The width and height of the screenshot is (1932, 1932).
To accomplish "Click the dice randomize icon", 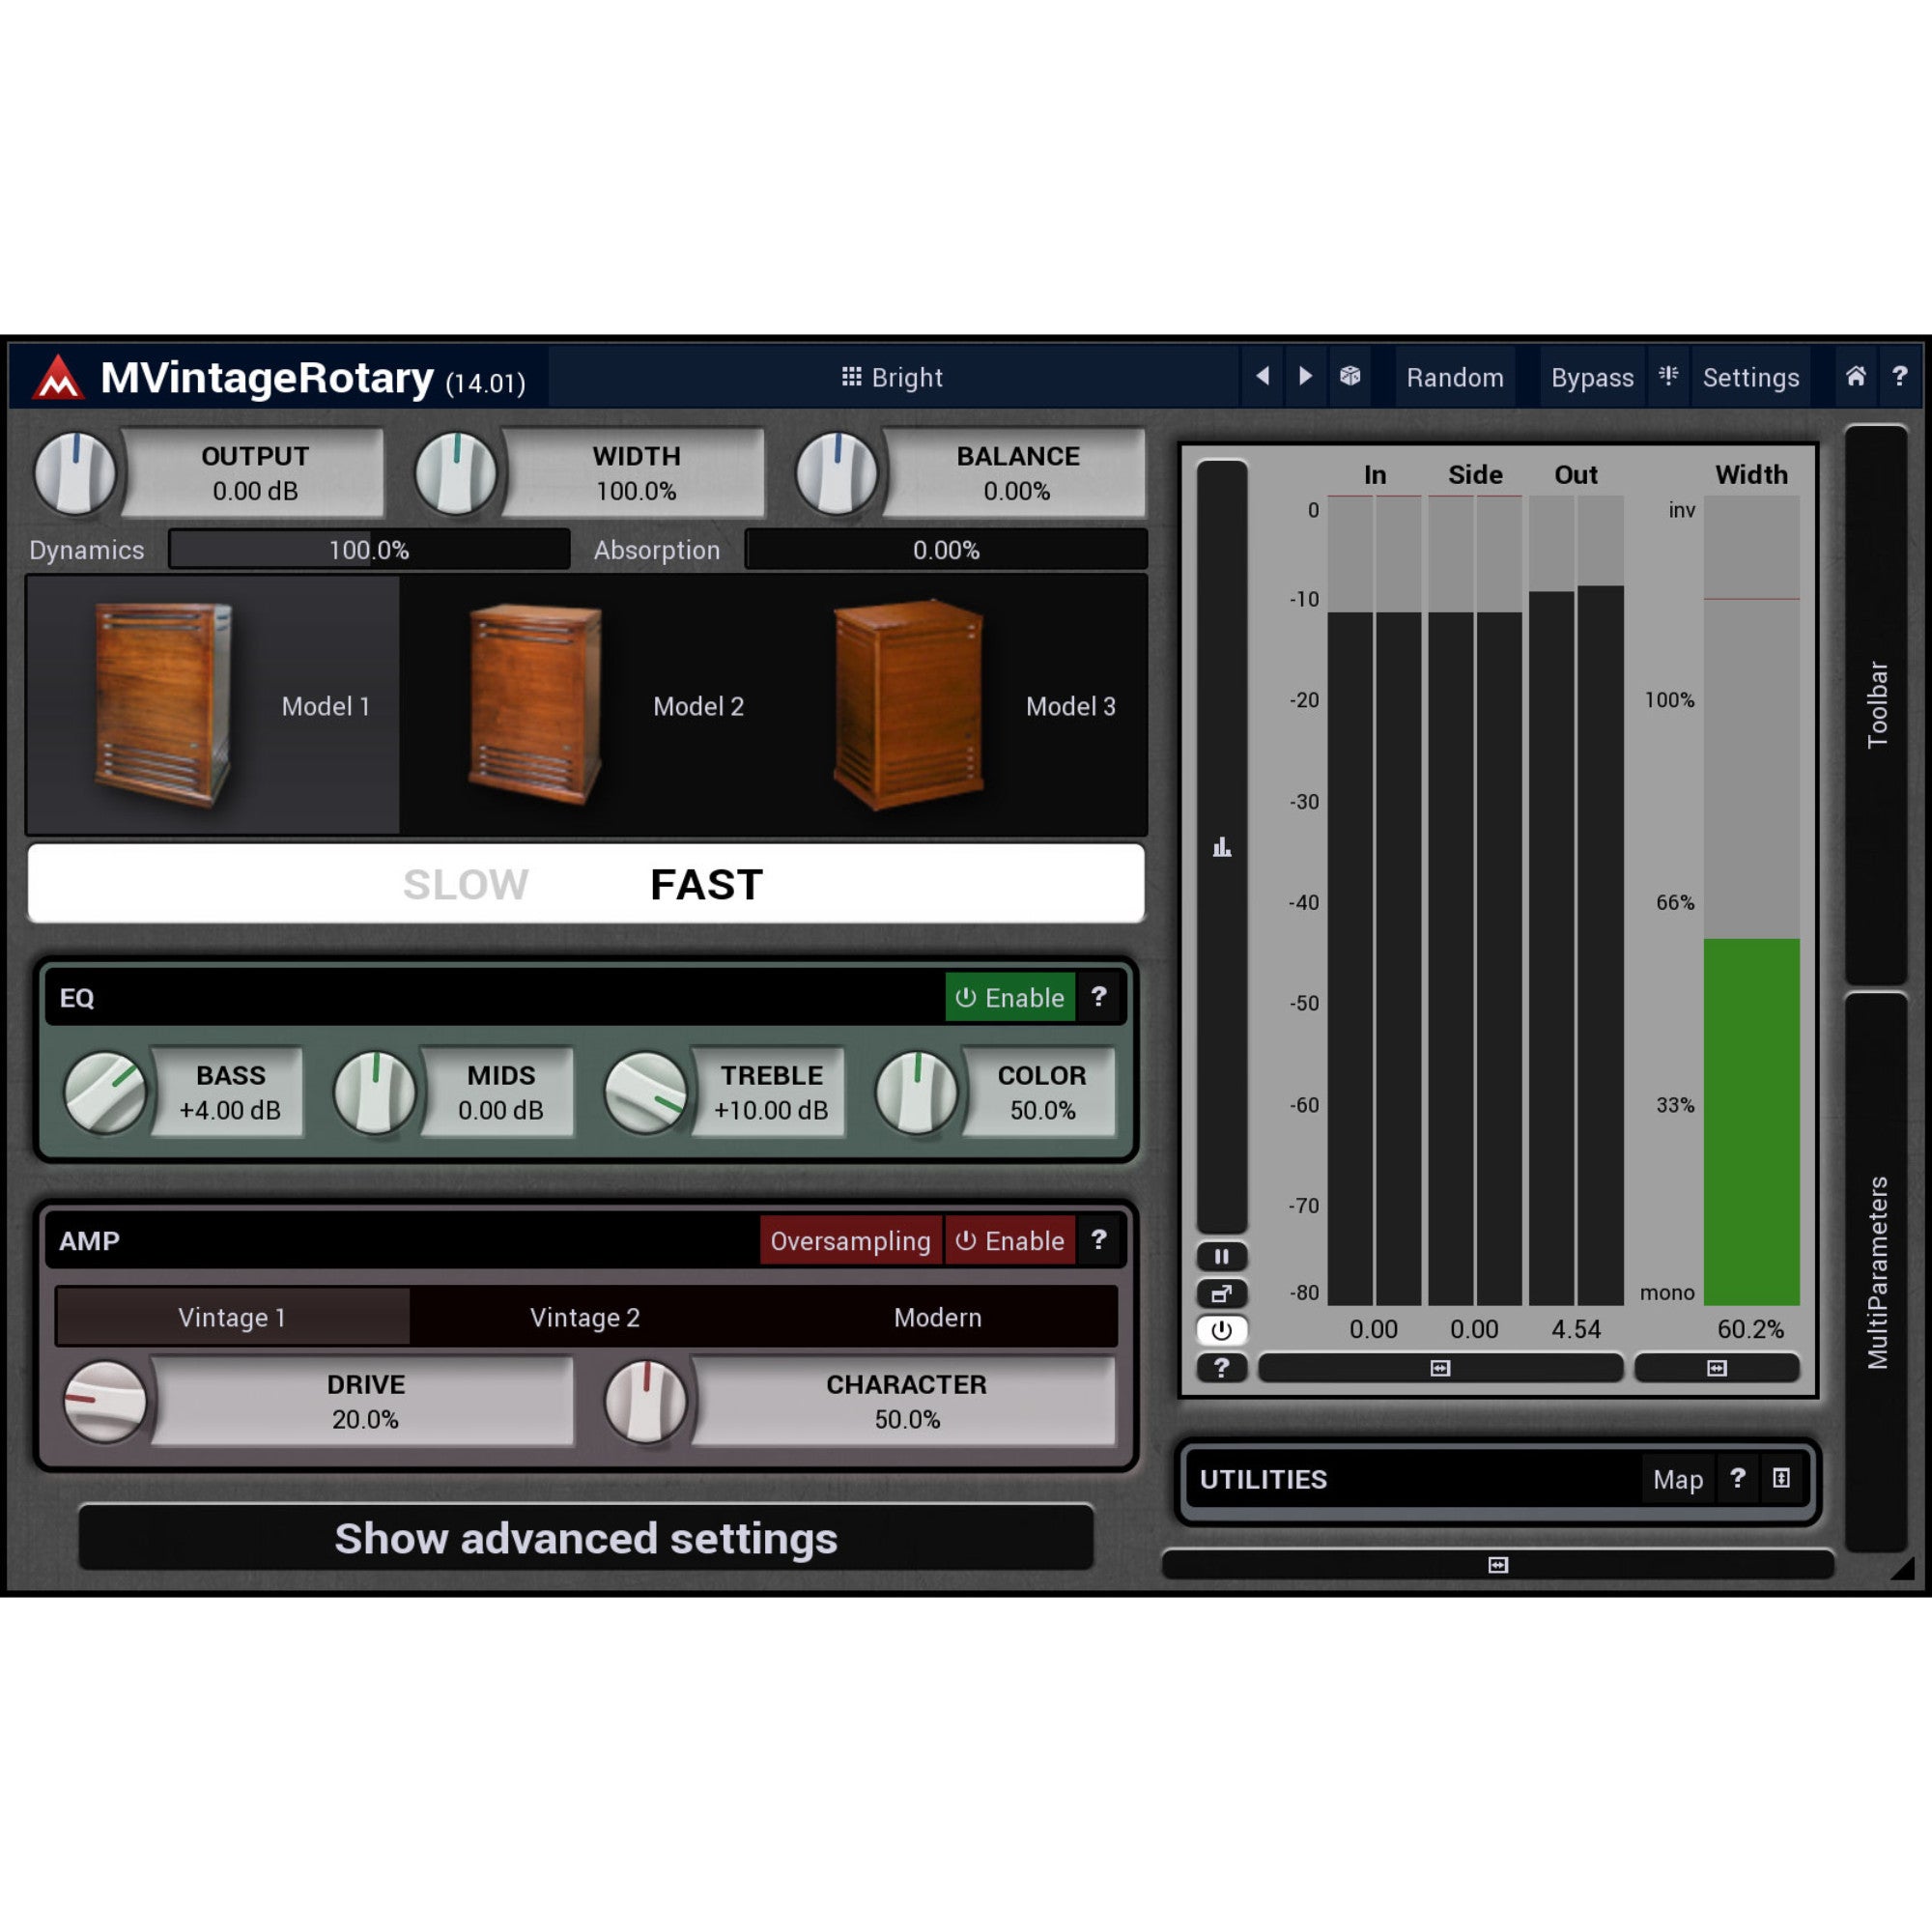I will coord(1350,376).
